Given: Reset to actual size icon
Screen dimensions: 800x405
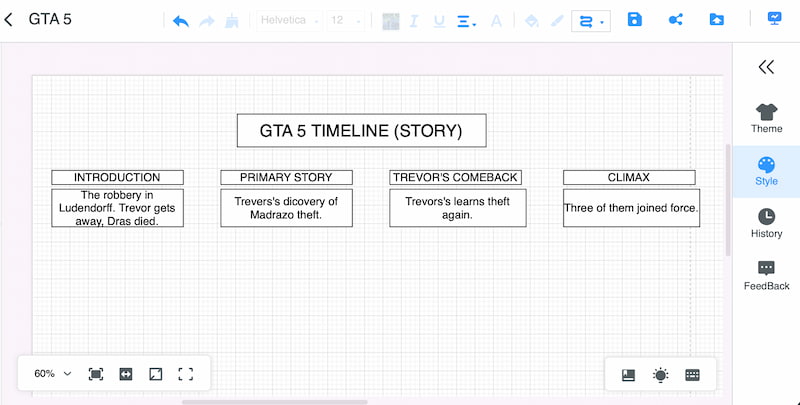Looking at the screenshot, I should tap(156, 374).
